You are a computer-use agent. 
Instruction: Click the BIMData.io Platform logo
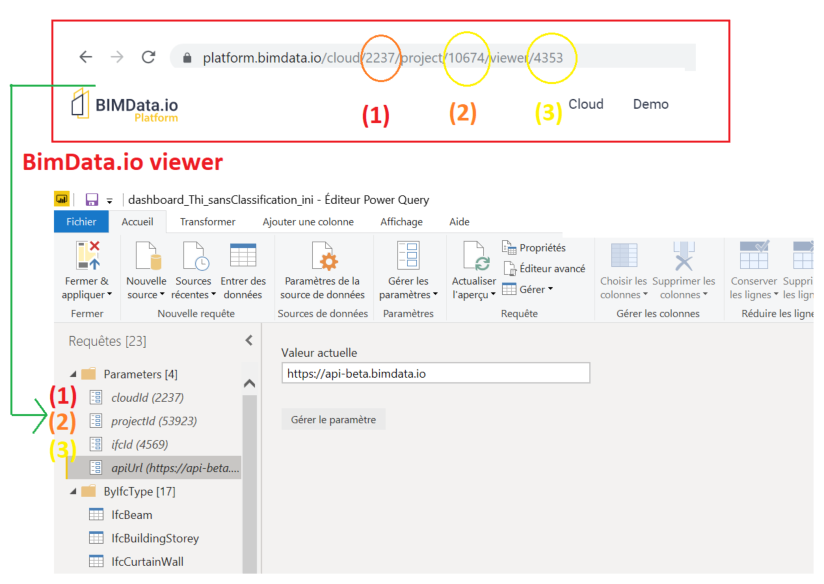click(125, 106)
